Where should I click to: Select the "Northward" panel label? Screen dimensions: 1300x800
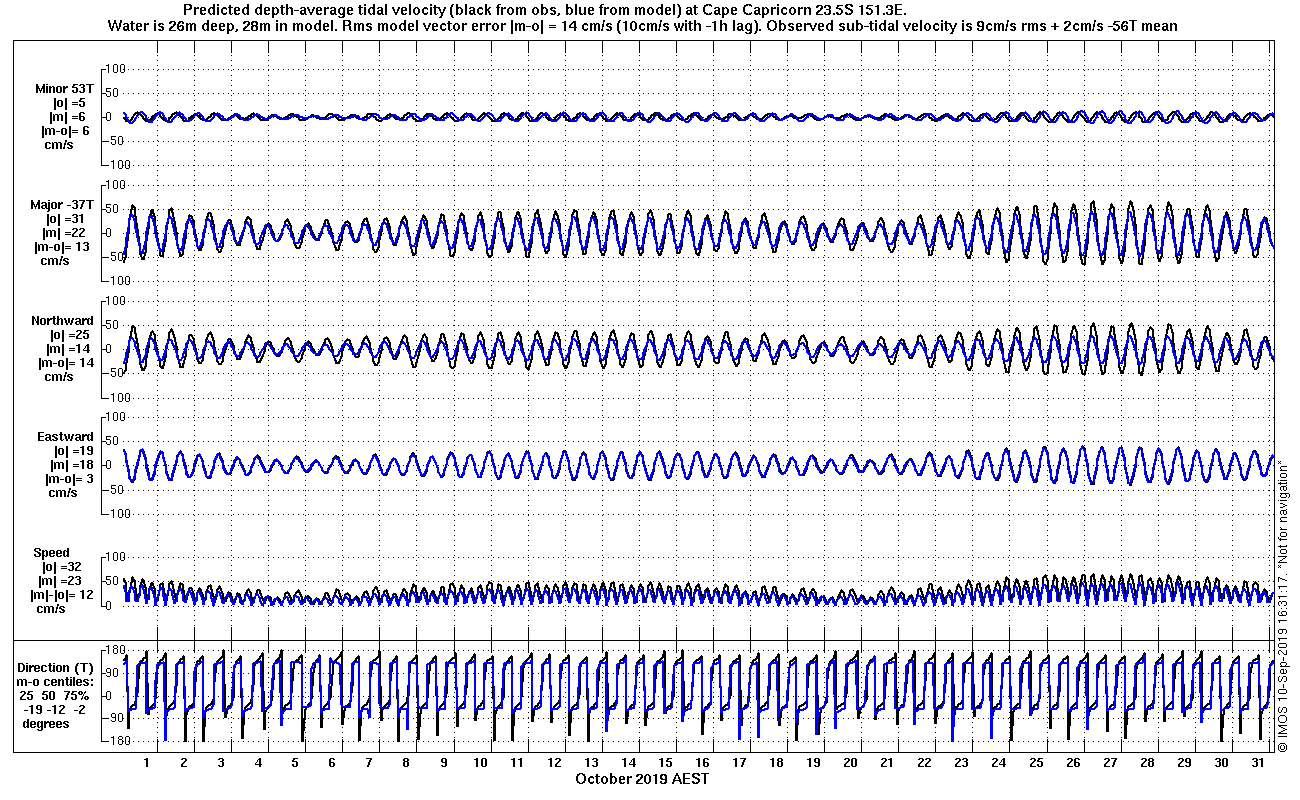(x=62, y=321)
